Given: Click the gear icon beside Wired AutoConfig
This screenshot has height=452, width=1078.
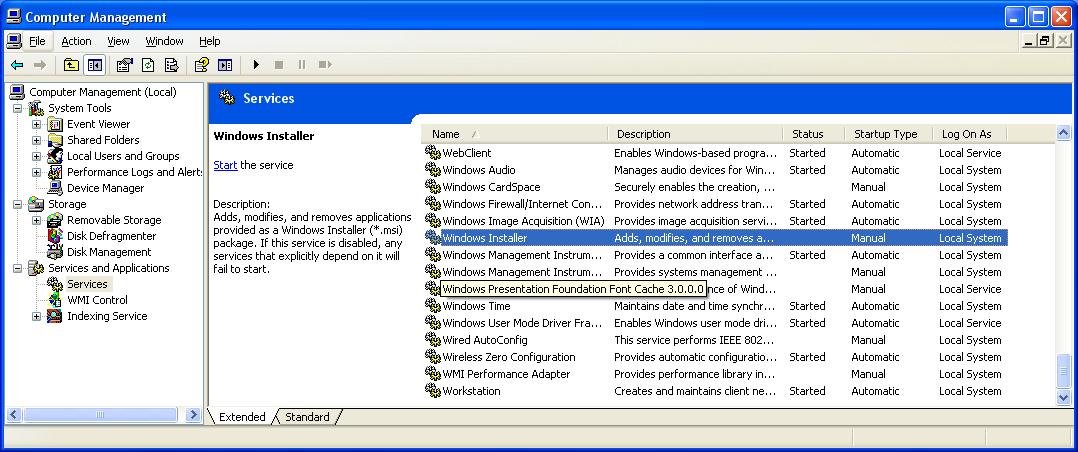Looking at the screenshot, I should click(x=432, y=339).
